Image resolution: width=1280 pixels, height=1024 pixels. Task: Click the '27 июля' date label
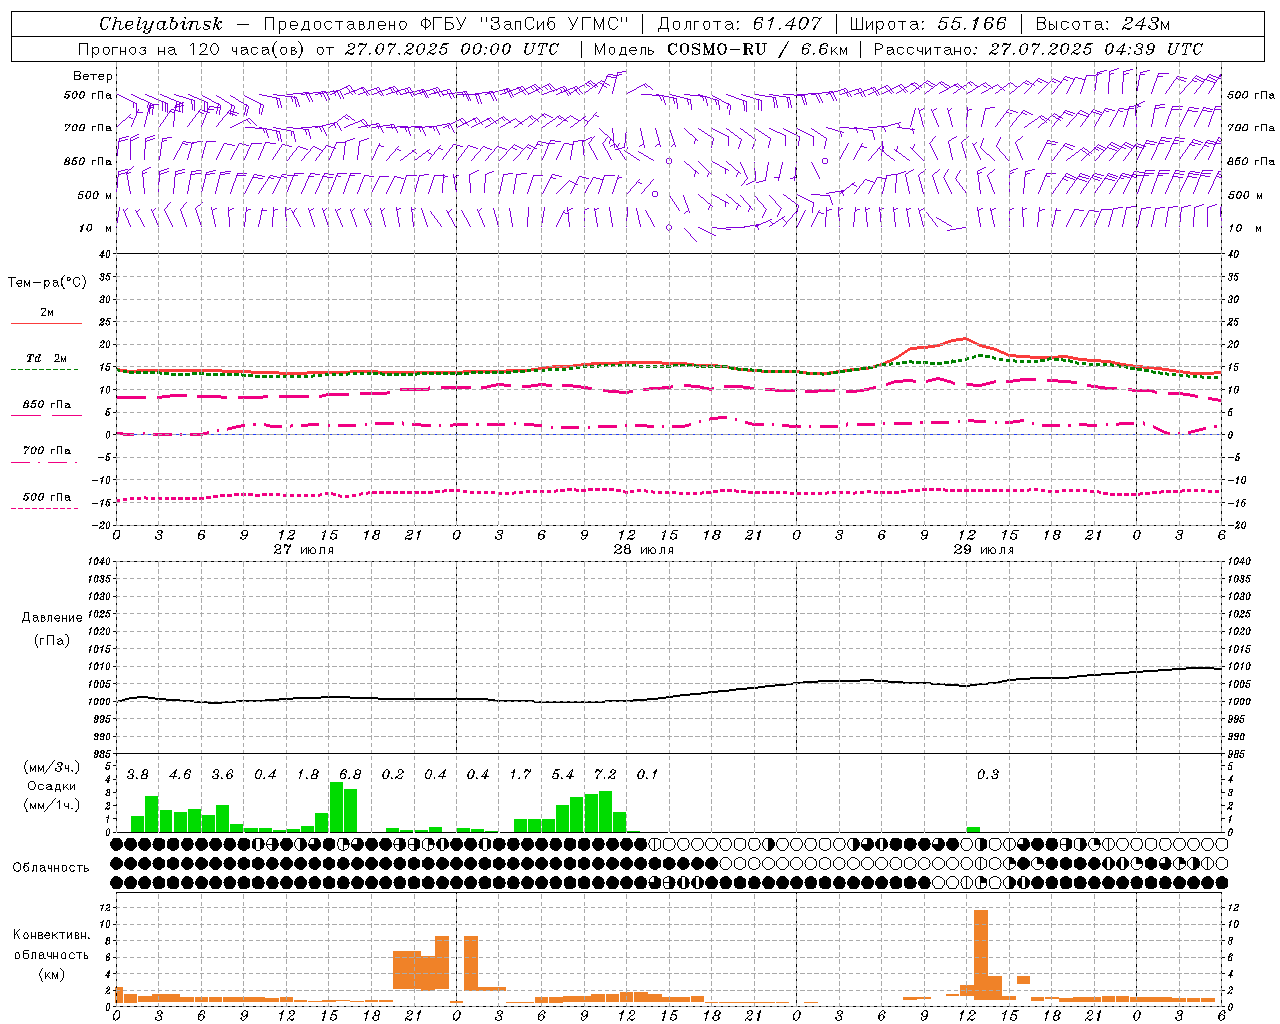[x=303, y=550]
